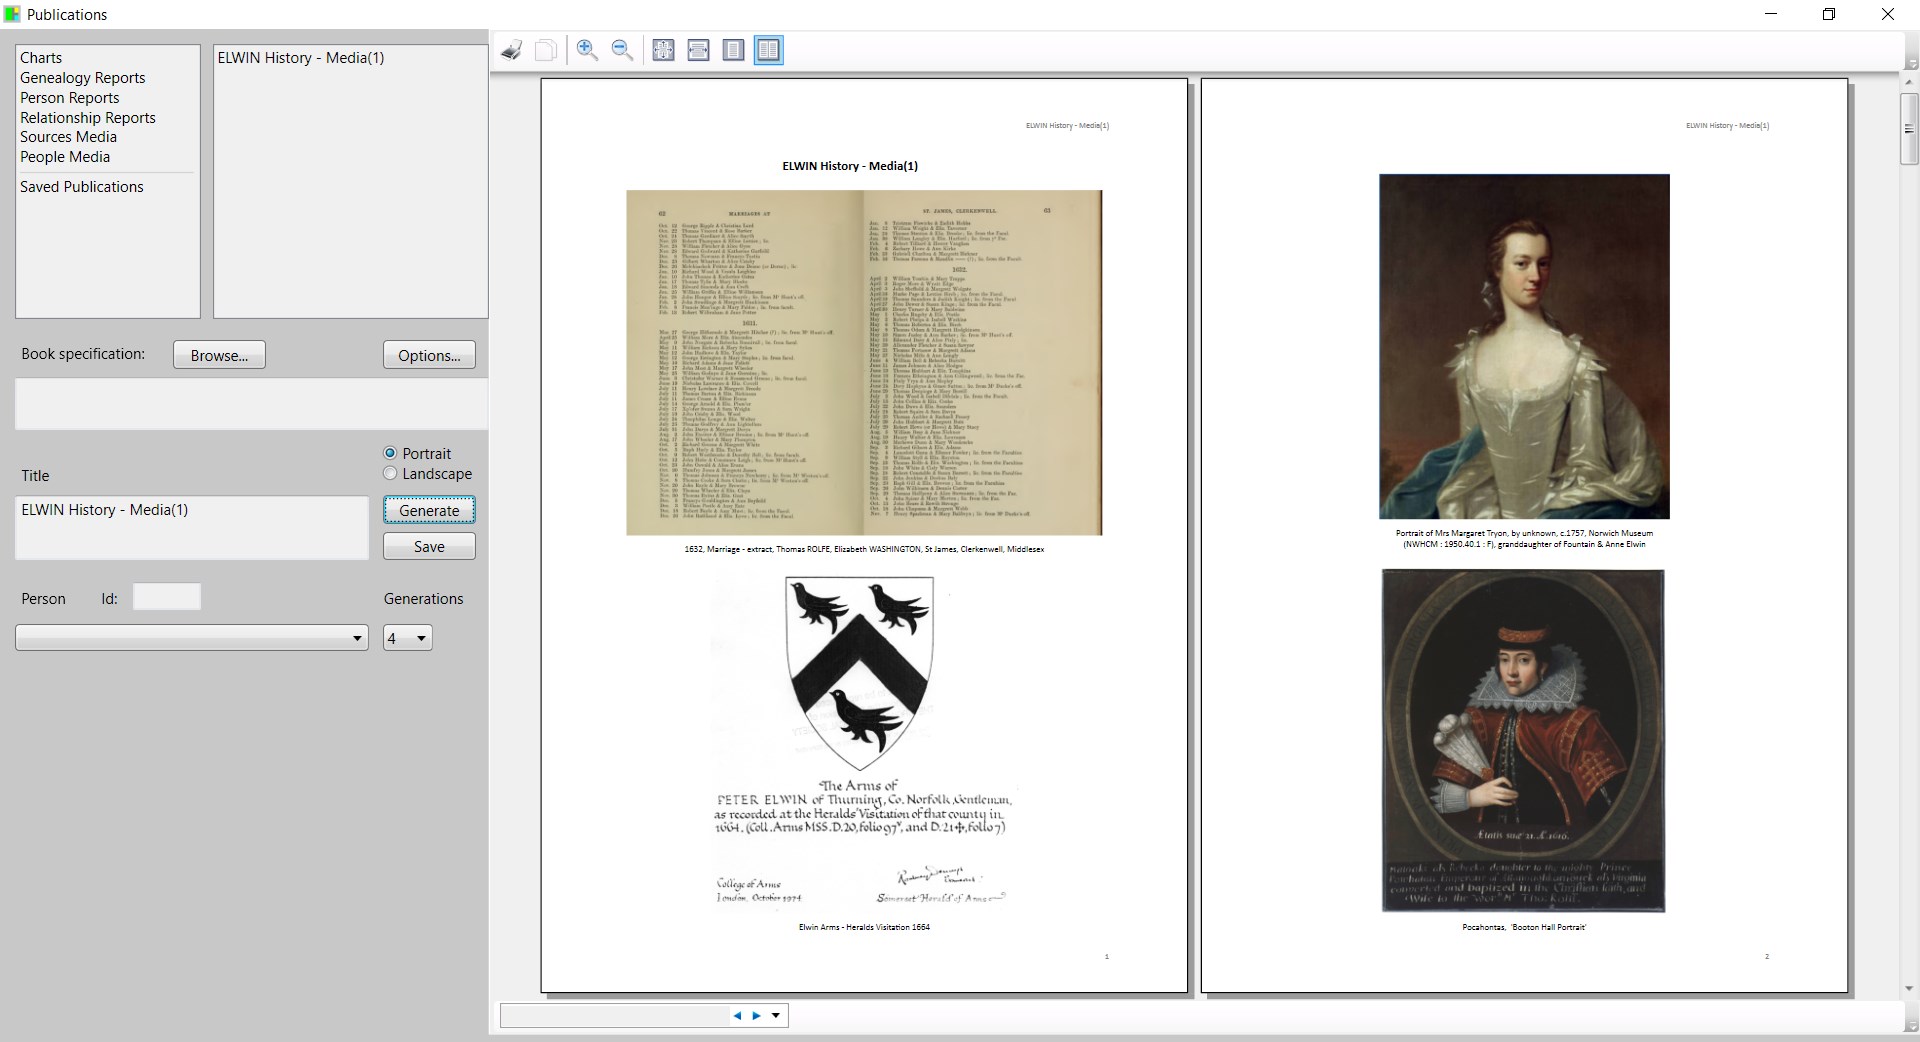Screen dimensions: 1920x1042
Task: Click the Mrs Margaret Tryon portrait caption
Action: [x=1524, y=539]
